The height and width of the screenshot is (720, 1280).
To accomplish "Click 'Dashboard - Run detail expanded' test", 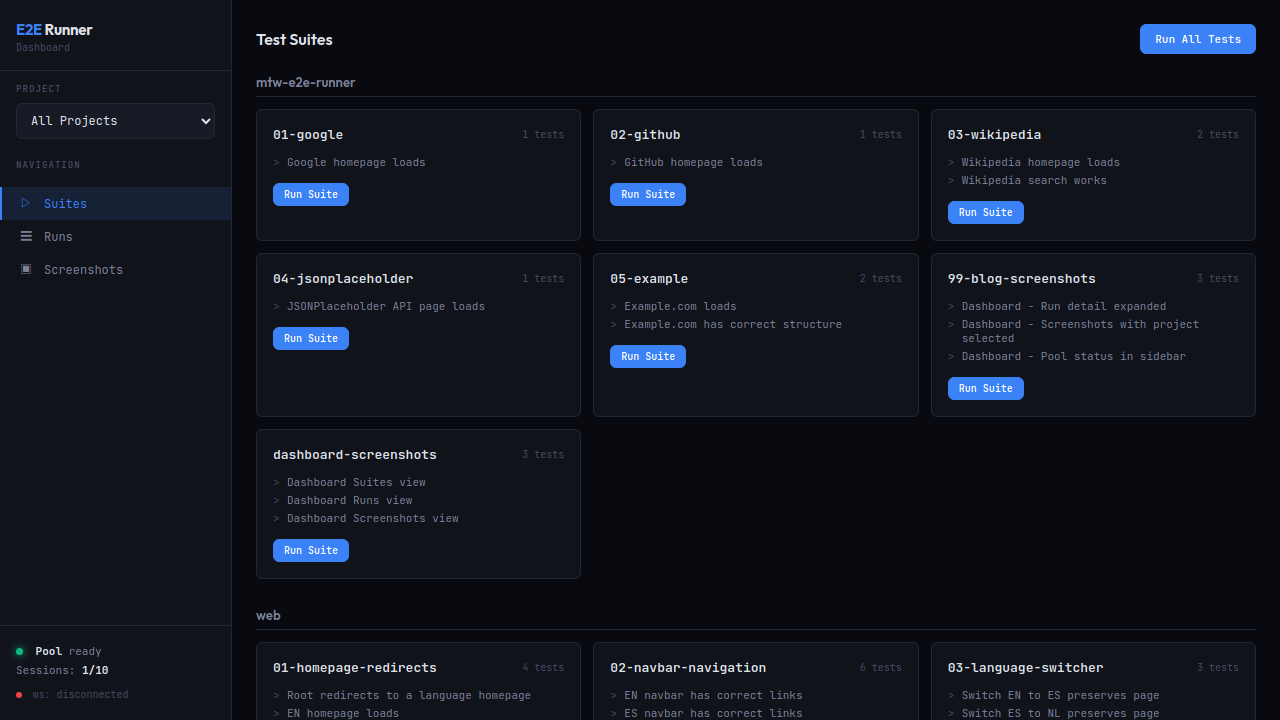I will coord(1064,306).
